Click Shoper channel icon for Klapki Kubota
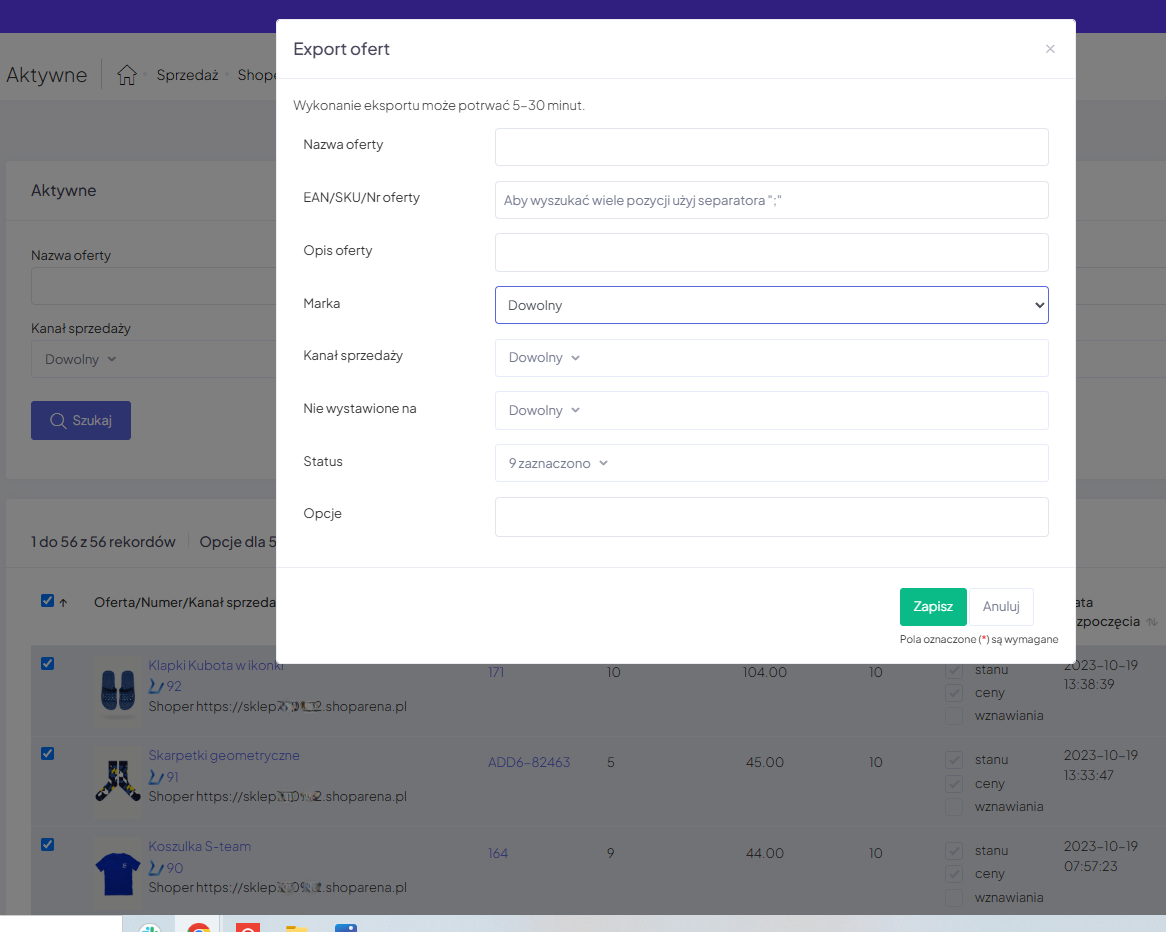Image resolution: width=1166 pixels, height=932 pixels. tap(155, 686)
